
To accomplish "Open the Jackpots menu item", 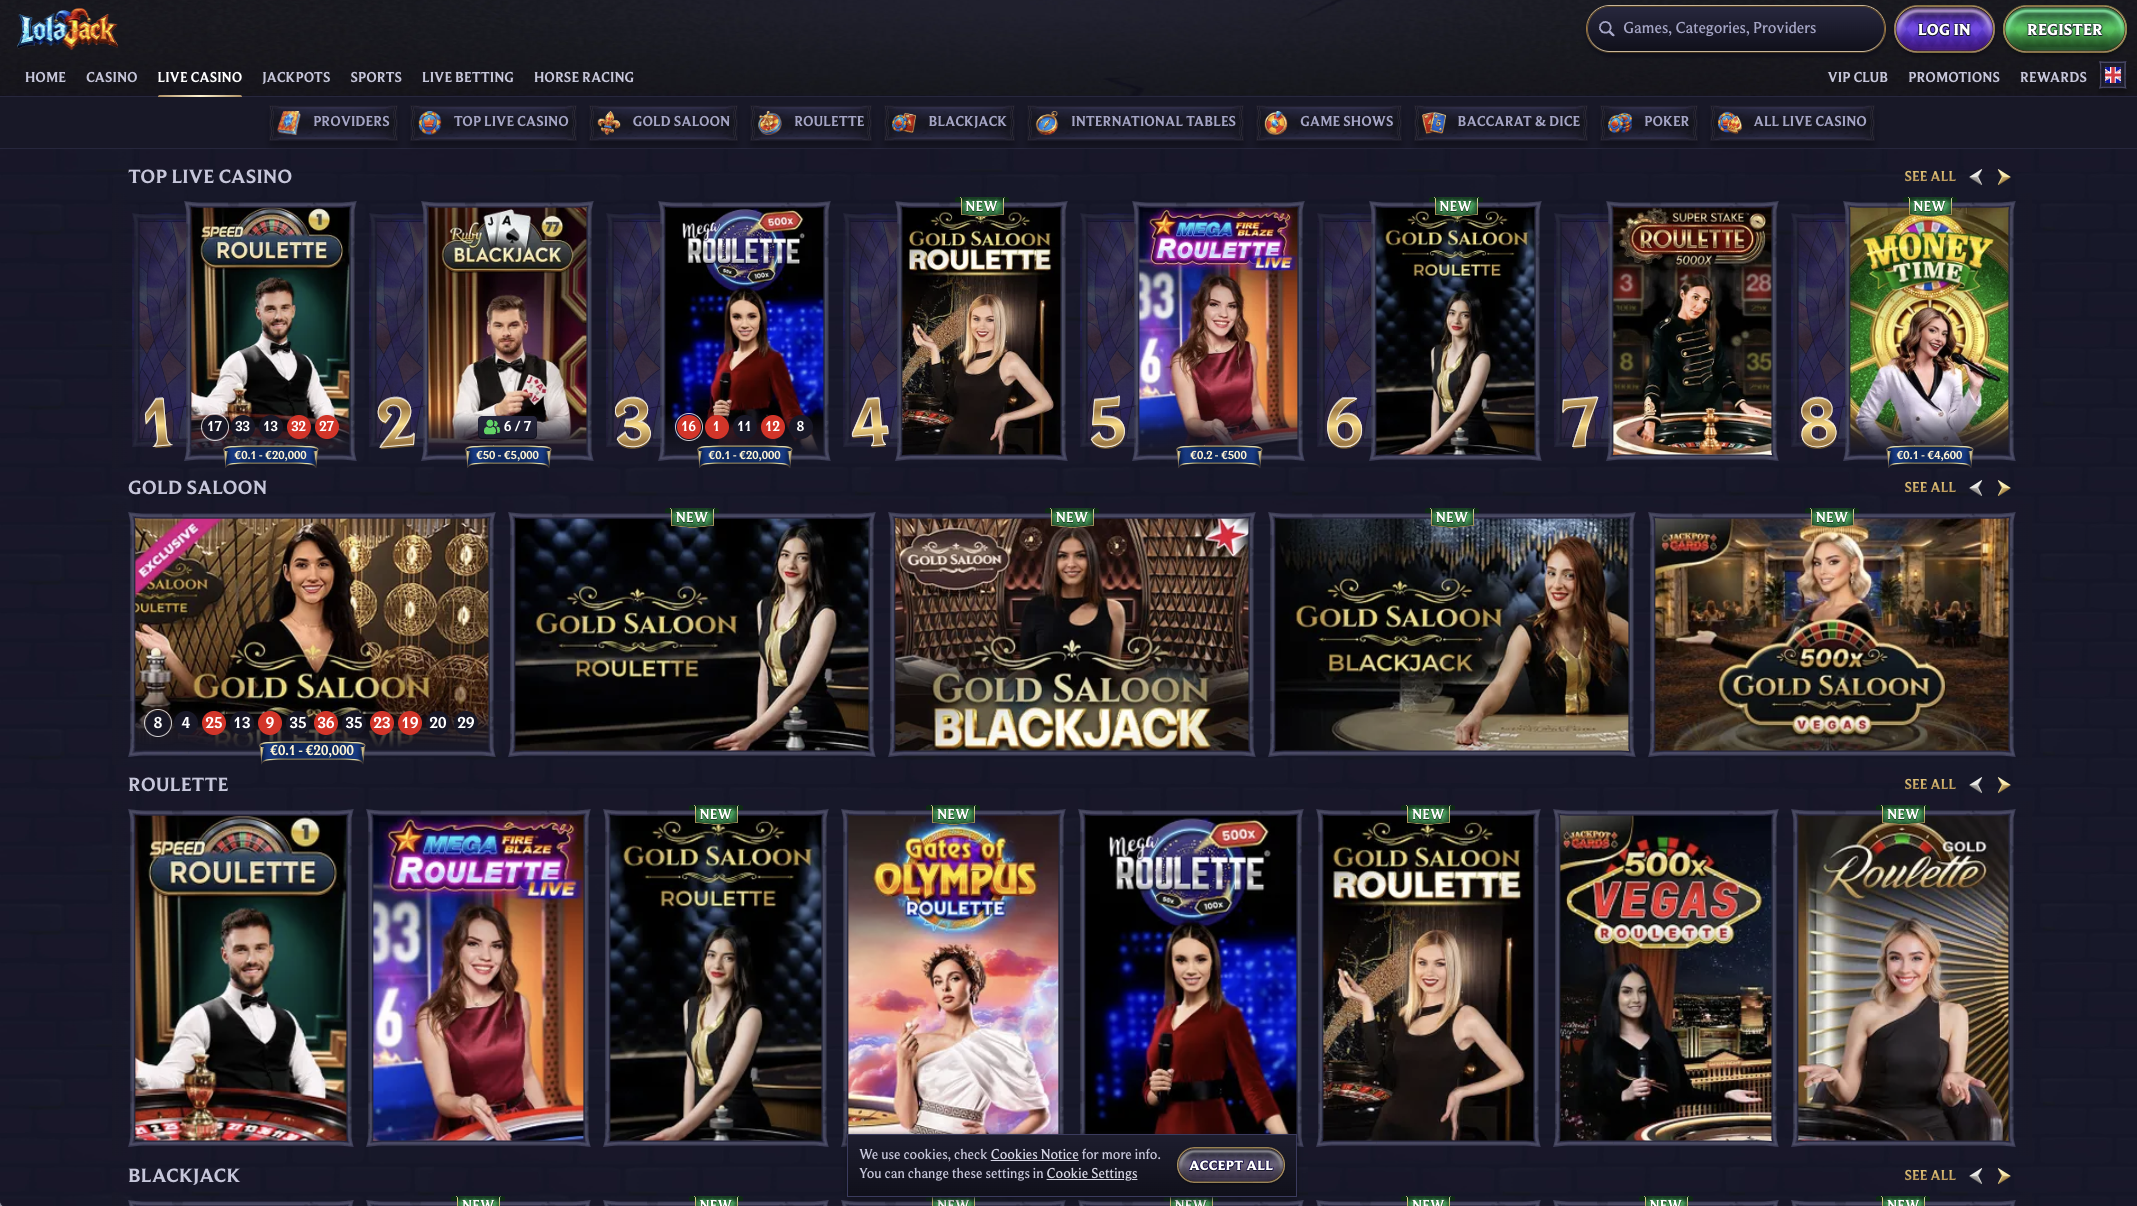I will (296, 77).
